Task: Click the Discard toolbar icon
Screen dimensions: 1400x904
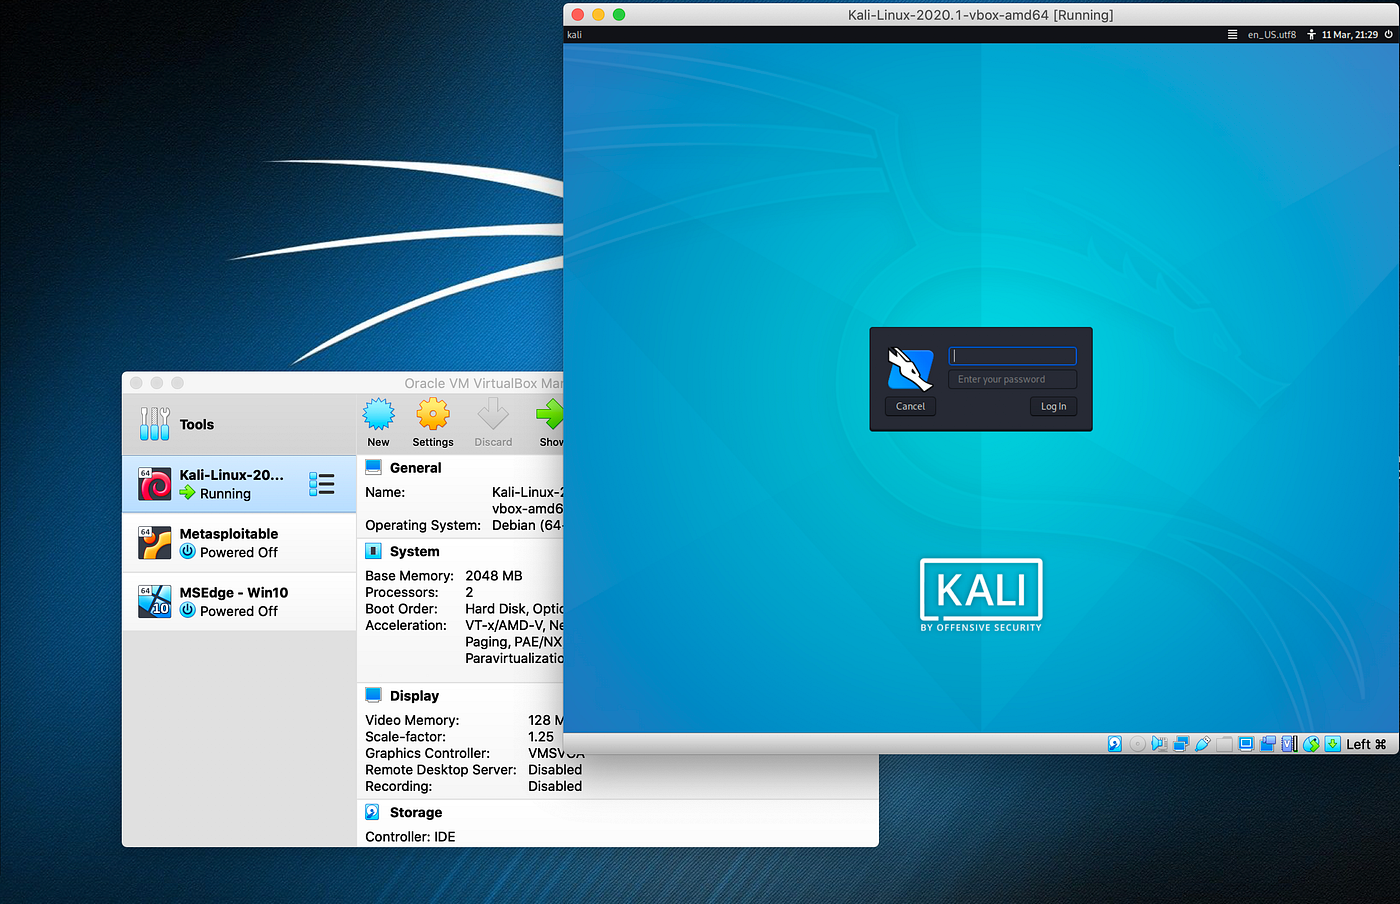Action: [x=493, y=412]
